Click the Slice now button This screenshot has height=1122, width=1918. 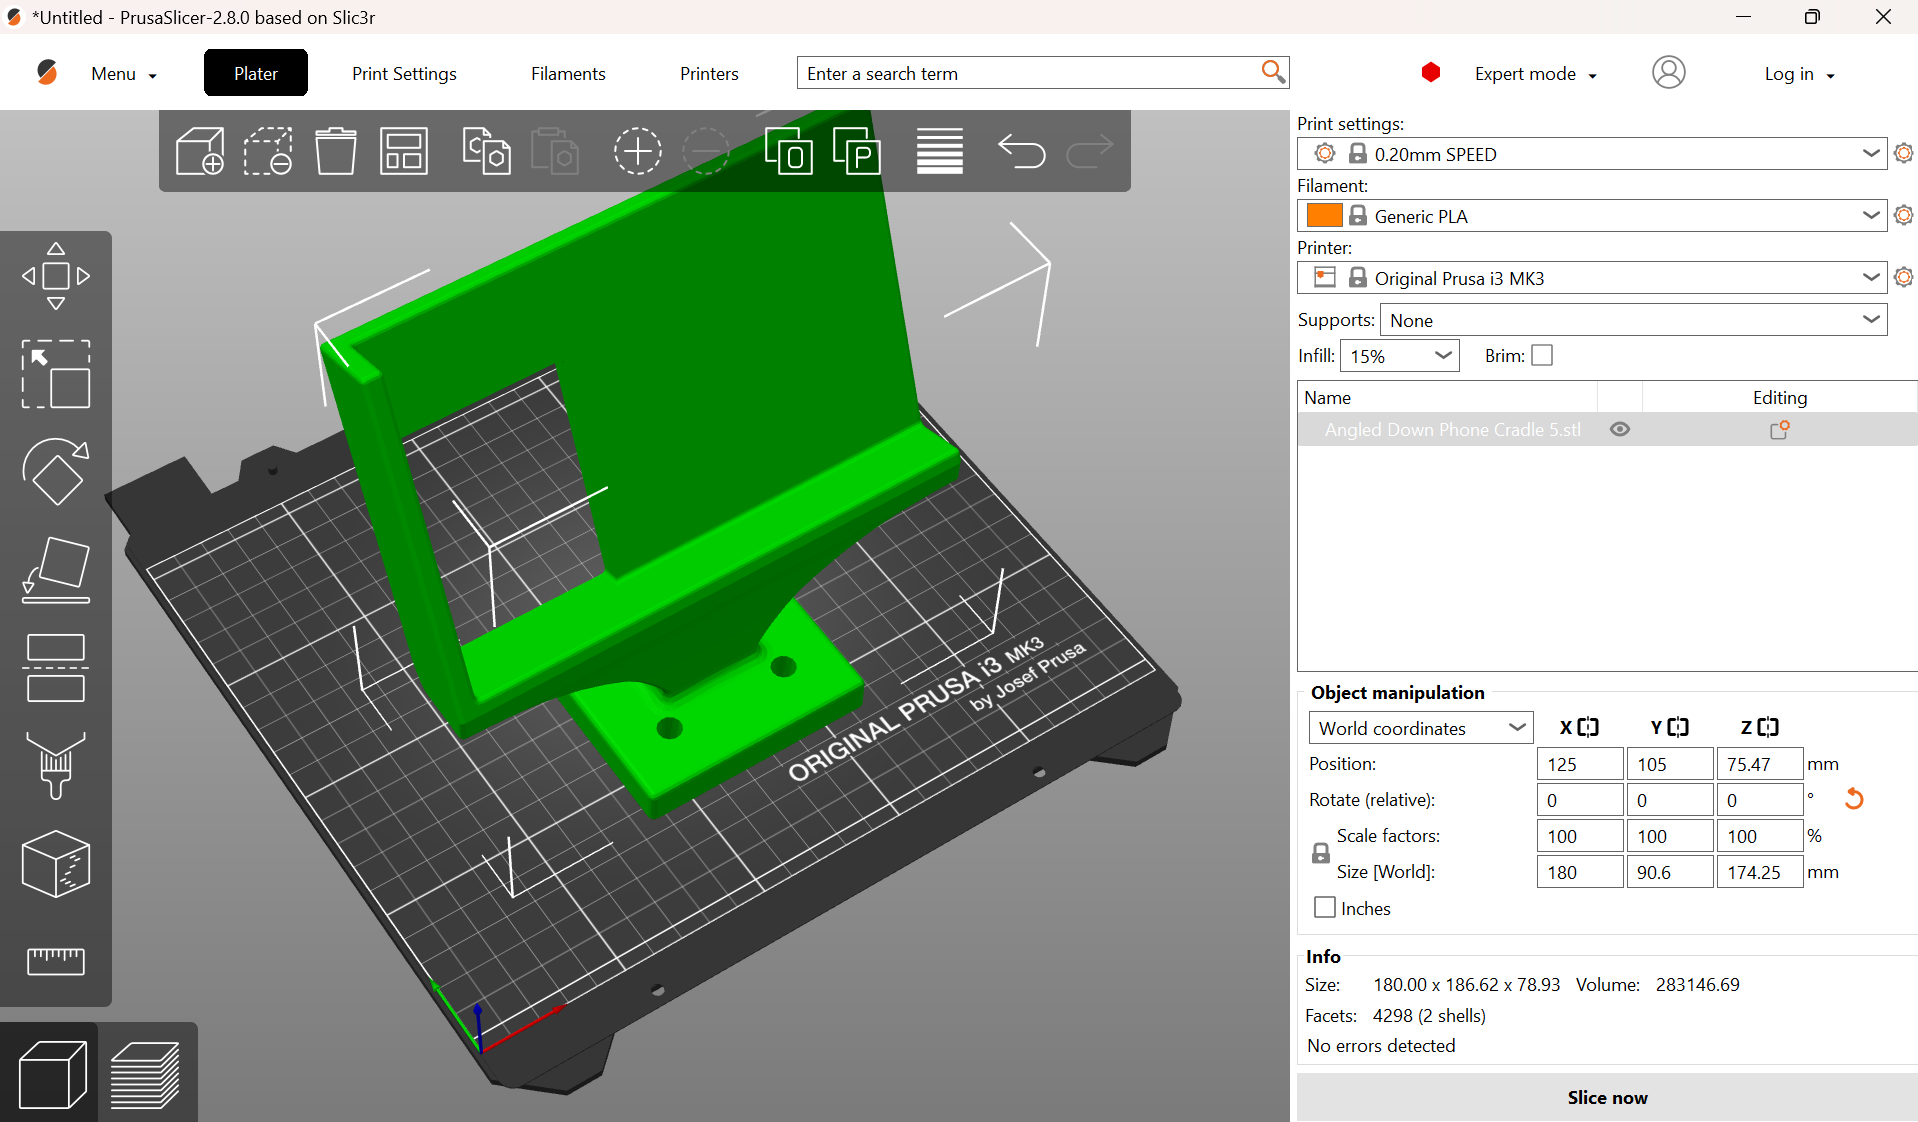(x=1607, y=1097)
